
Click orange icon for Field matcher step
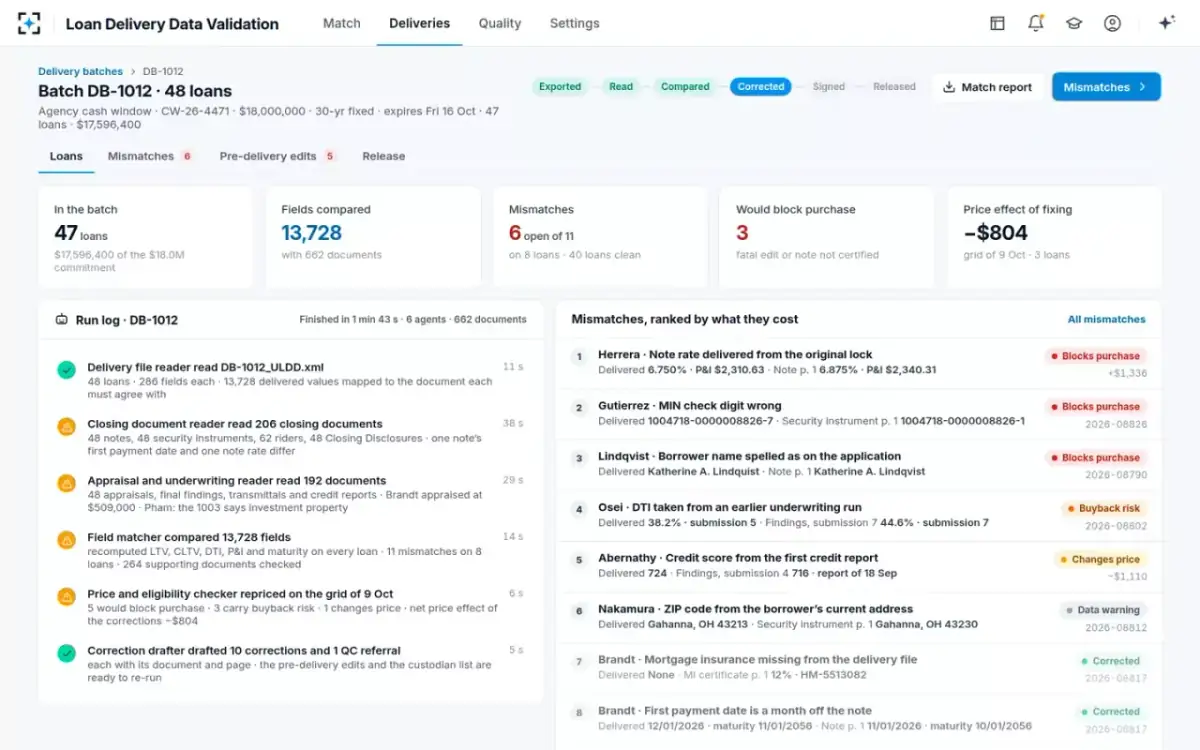pos(66,540)
